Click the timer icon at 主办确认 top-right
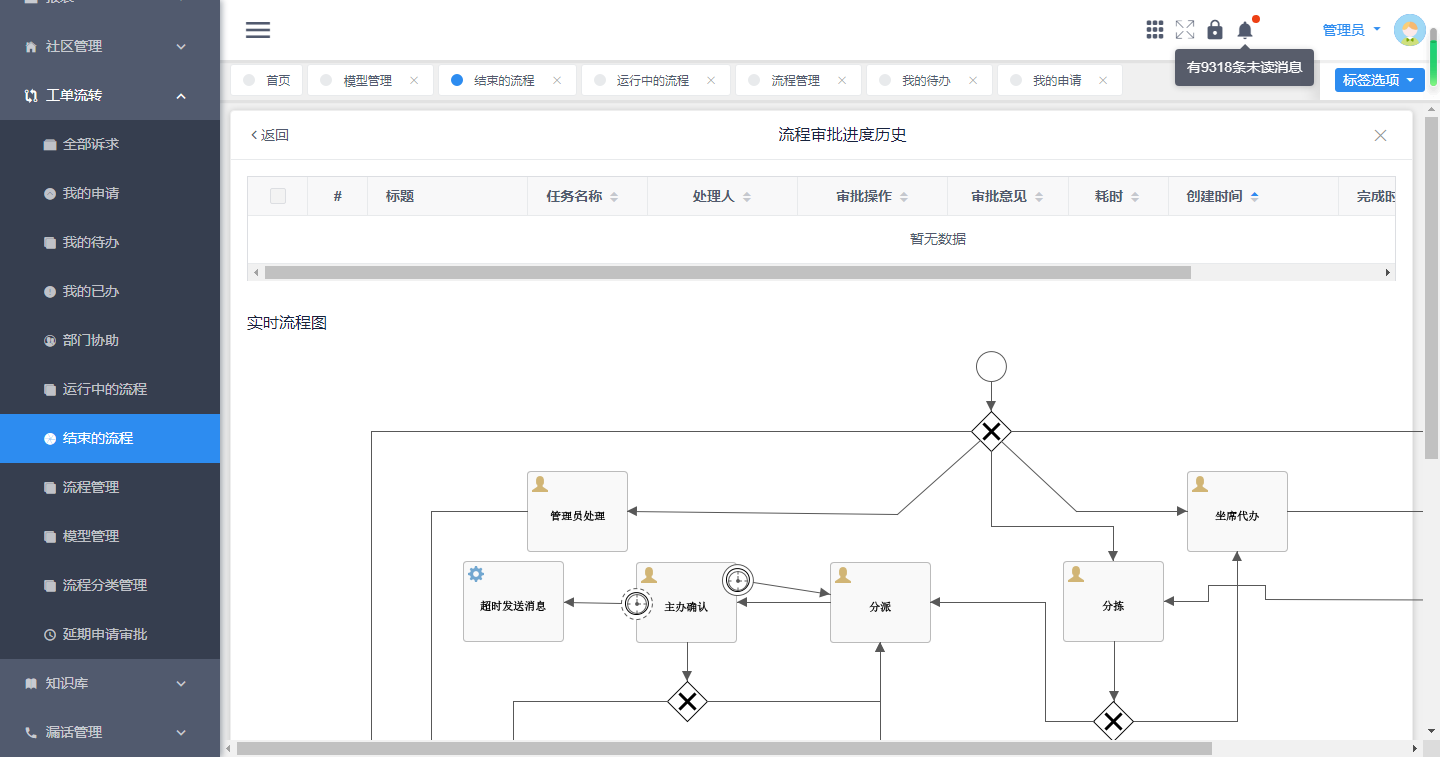This screenshot has width=1440, height=757. [738, 579]
